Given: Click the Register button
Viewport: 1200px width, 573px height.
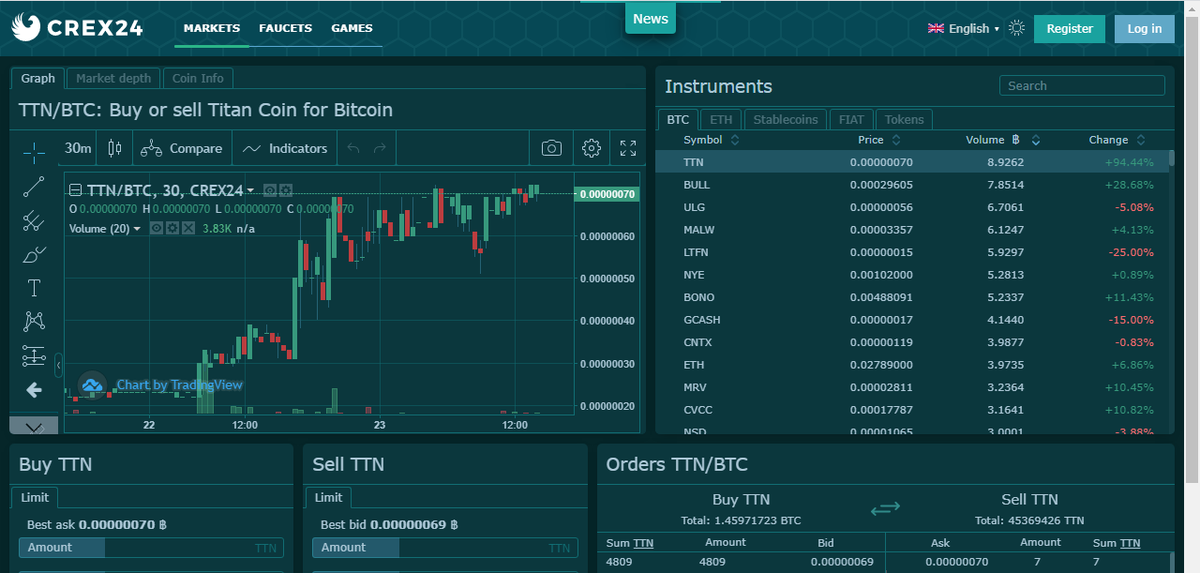Looking at the screenshot, I should coord(1070,28).
